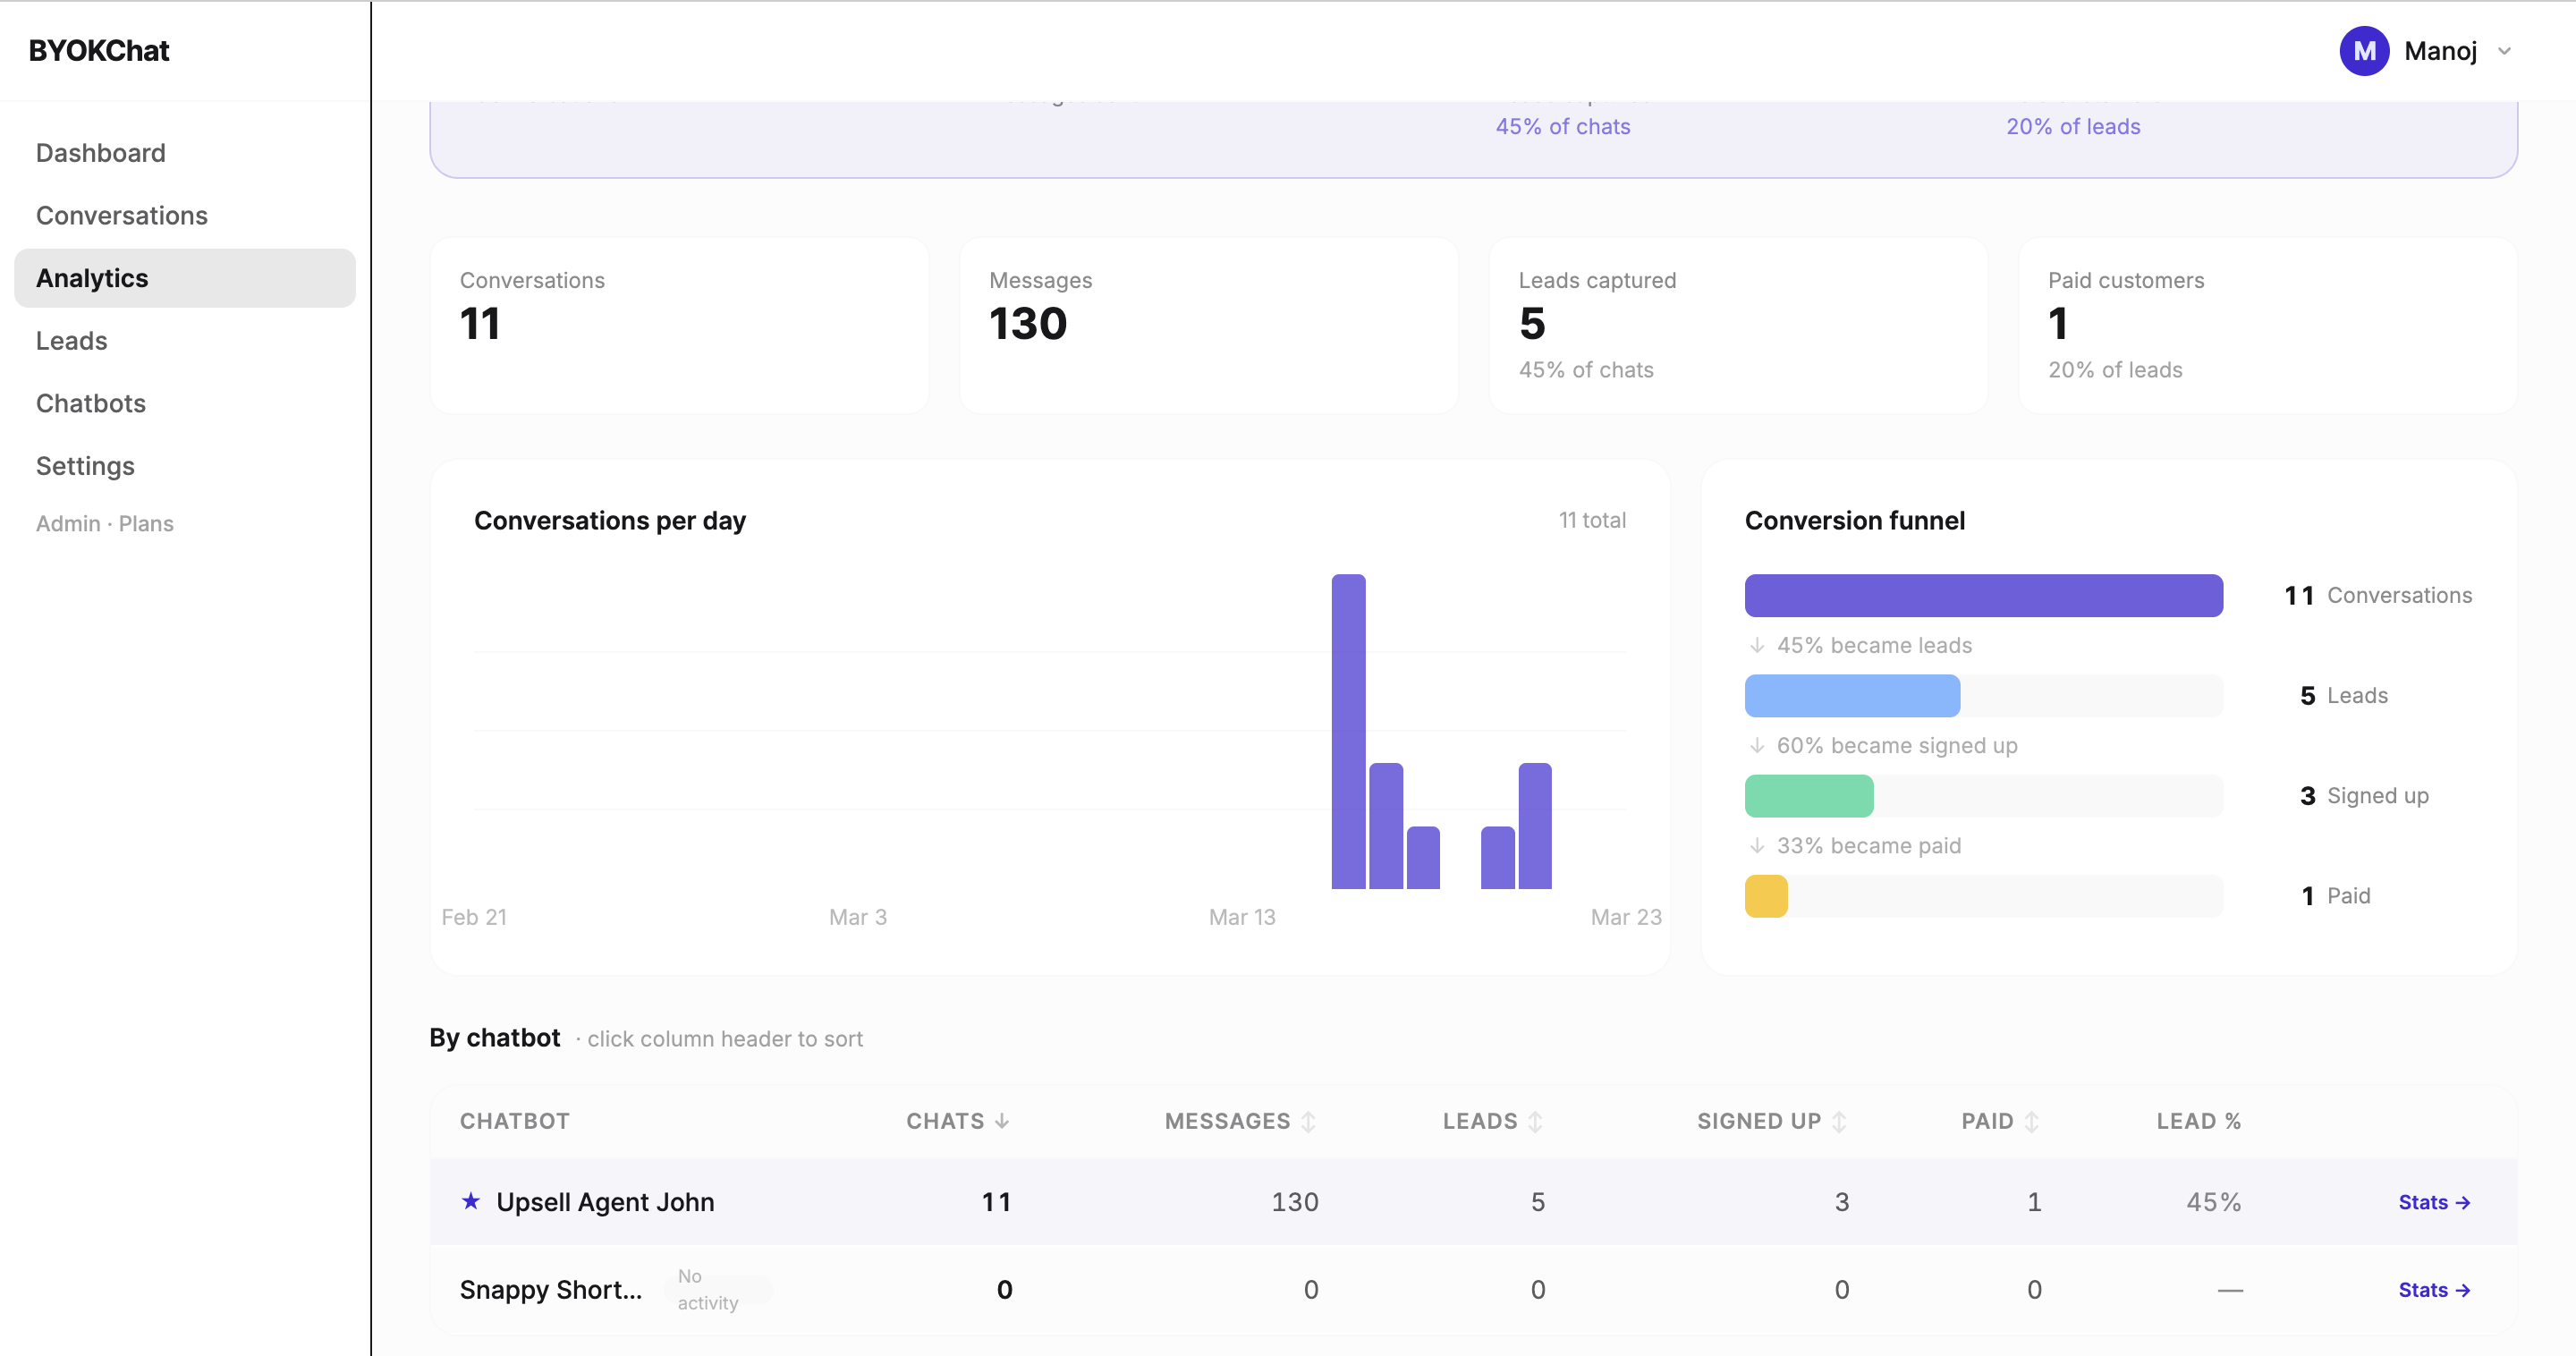The image size is (2576, 1356).
Task: Go to Conversations in the sidebar
Action: point(122,216)
